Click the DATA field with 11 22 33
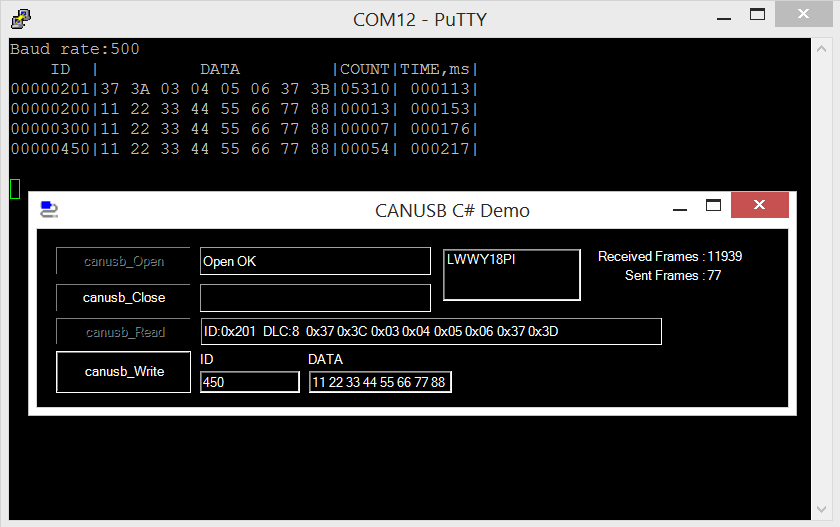The height and width of the screenshot is (527, 840). tap(380, 382)
